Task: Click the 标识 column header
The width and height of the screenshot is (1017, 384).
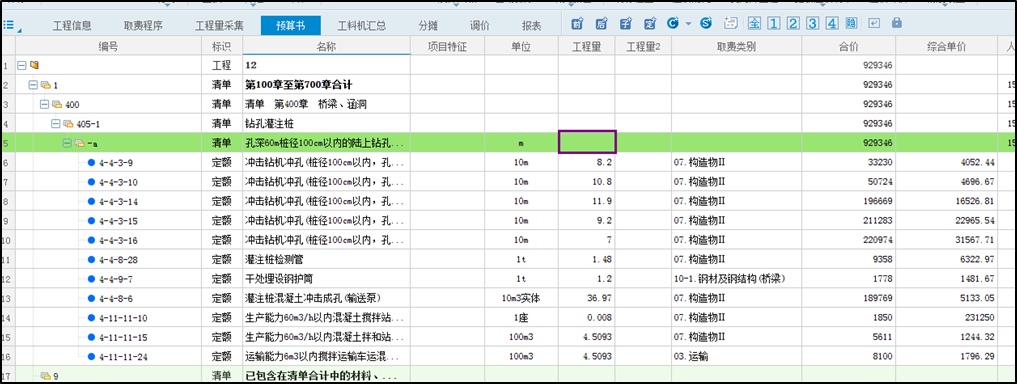Action: click(x=222, y=47)
